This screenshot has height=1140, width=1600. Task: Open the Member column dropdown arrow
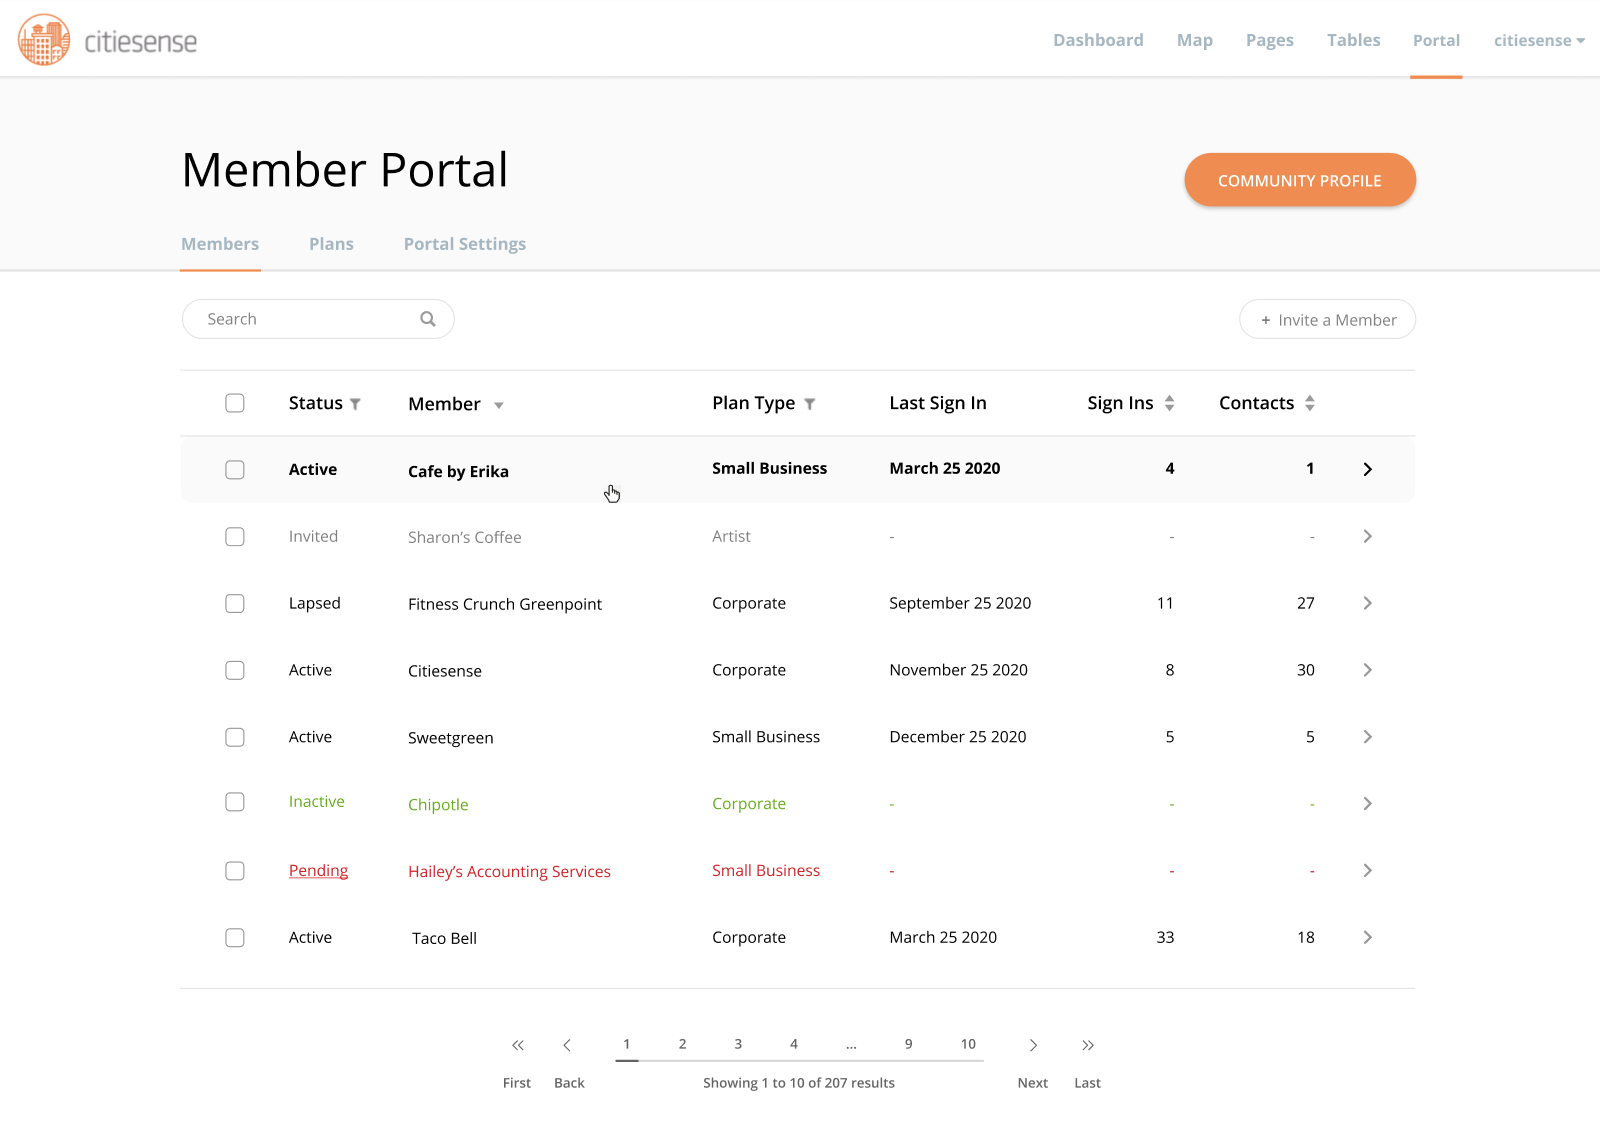pos(499,405)
